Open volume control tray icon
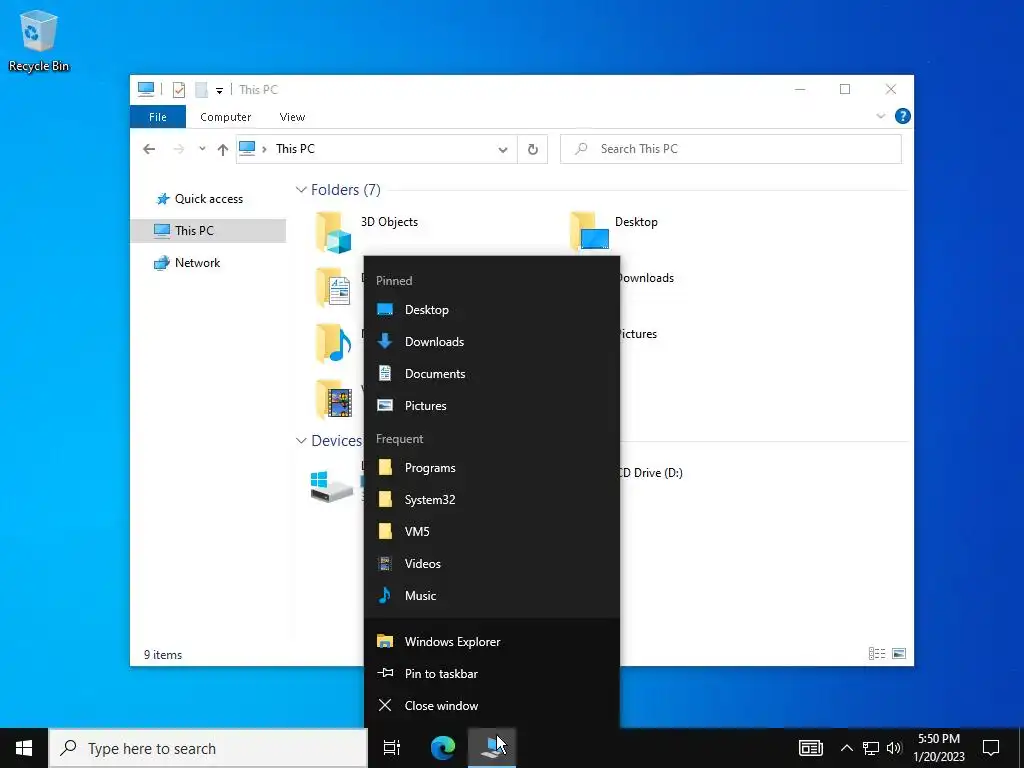Screen dimensions: 1024x768 click(x=894, y=748)
